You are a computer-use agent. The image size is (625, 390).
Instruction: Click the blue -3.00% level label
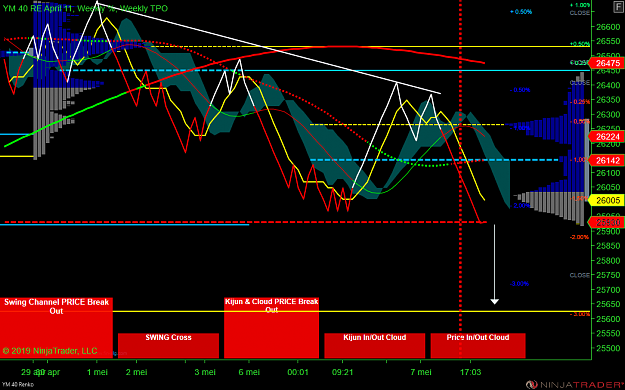pos(519,284)
